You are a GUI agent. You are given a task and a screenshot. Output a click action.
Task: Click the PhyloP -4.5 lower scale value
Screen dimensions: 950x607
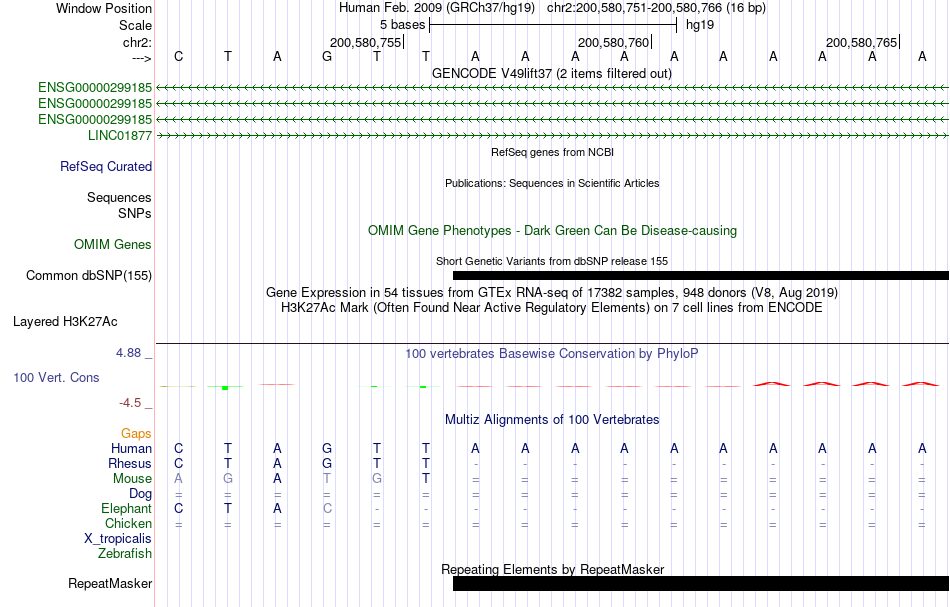click(x=130, y=403)
